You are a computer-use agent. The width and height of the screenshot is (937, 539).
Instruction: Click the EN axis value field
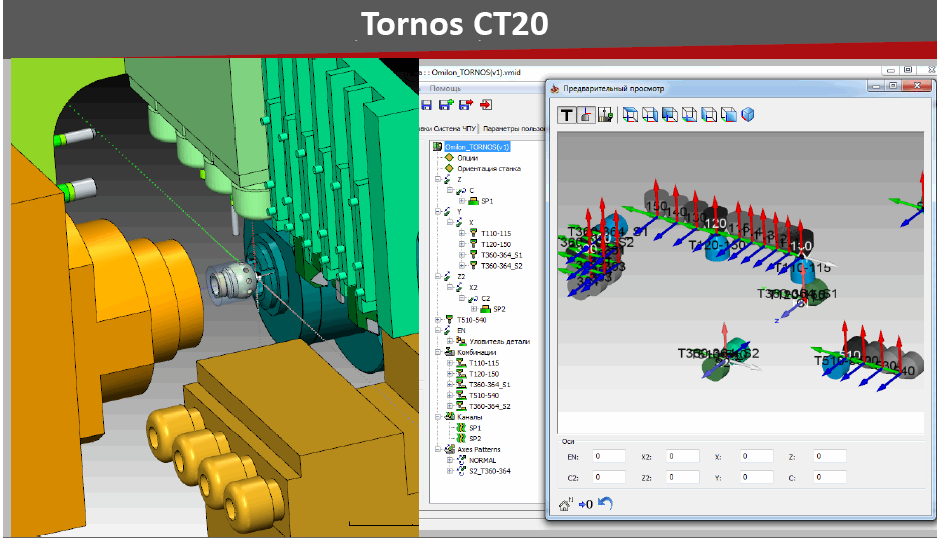(x=609, y=457)
